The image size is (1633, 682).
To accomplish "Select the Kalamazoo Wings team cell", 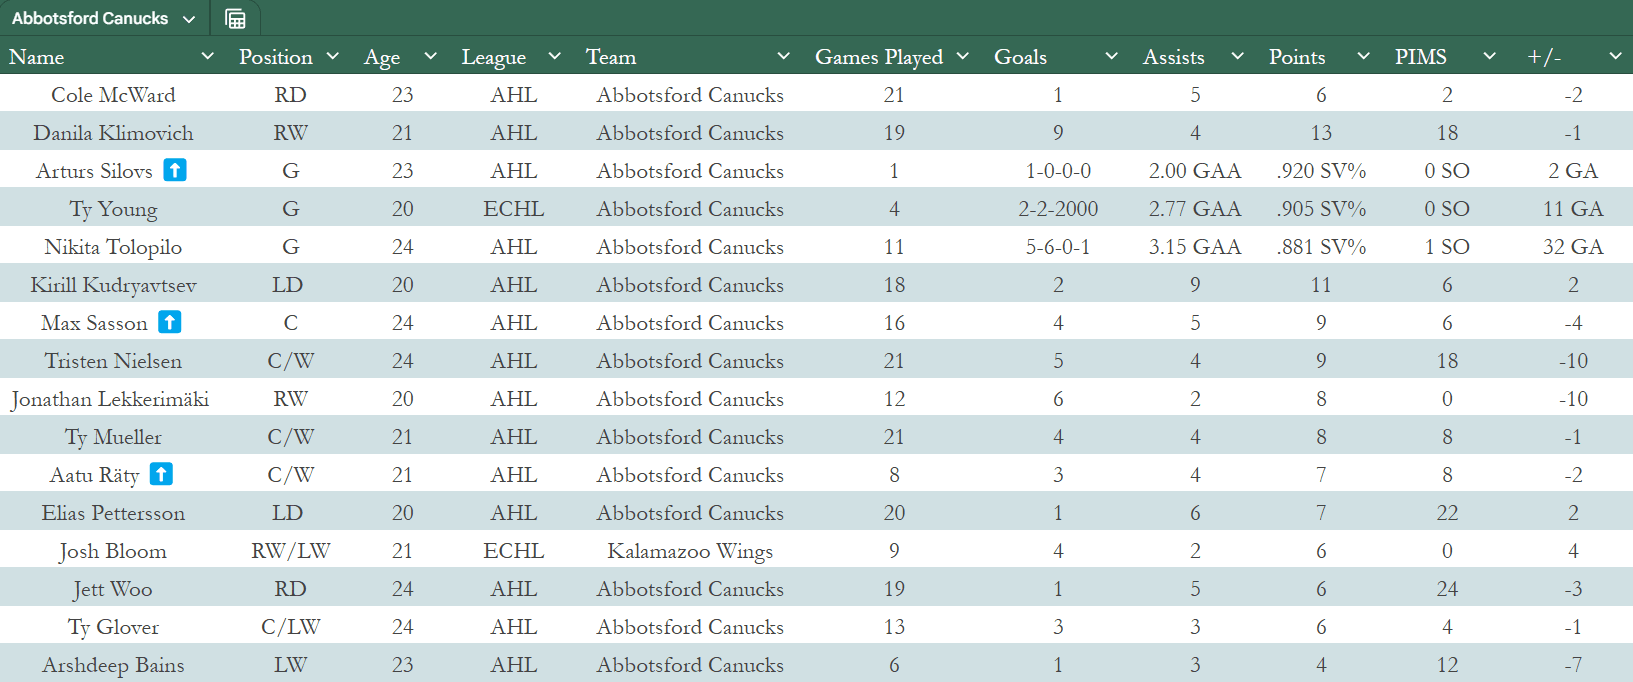I will (690, 551).
